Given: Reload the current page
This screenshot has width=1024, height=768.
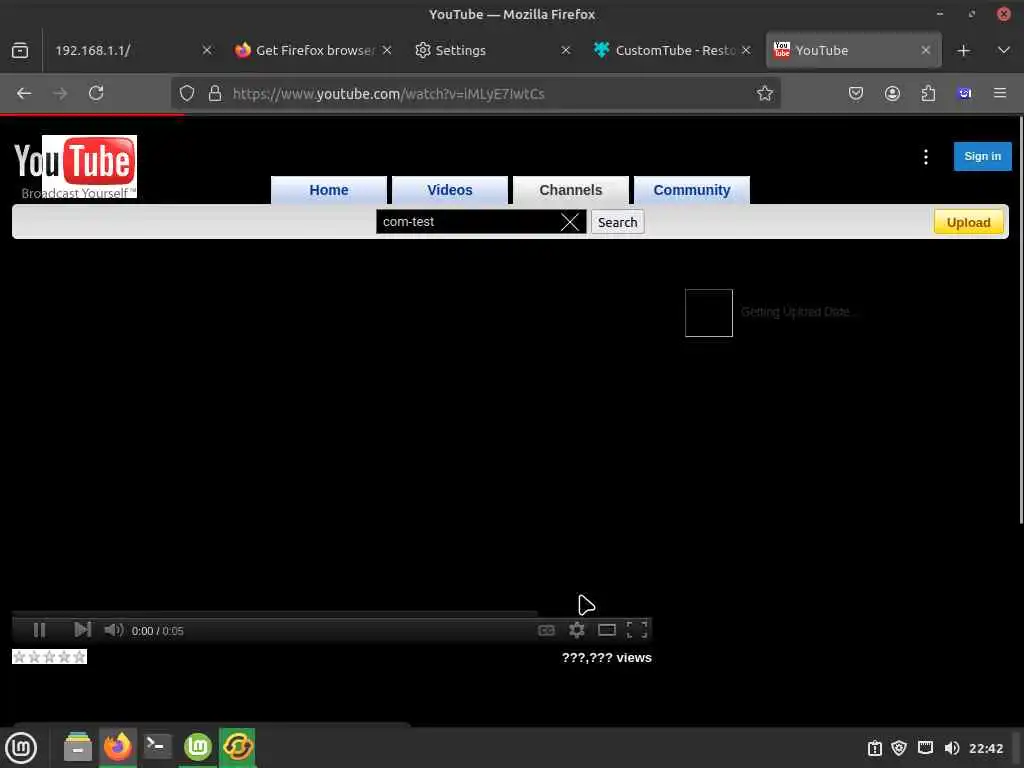Looking at the screenshot, I should (96, 93).
